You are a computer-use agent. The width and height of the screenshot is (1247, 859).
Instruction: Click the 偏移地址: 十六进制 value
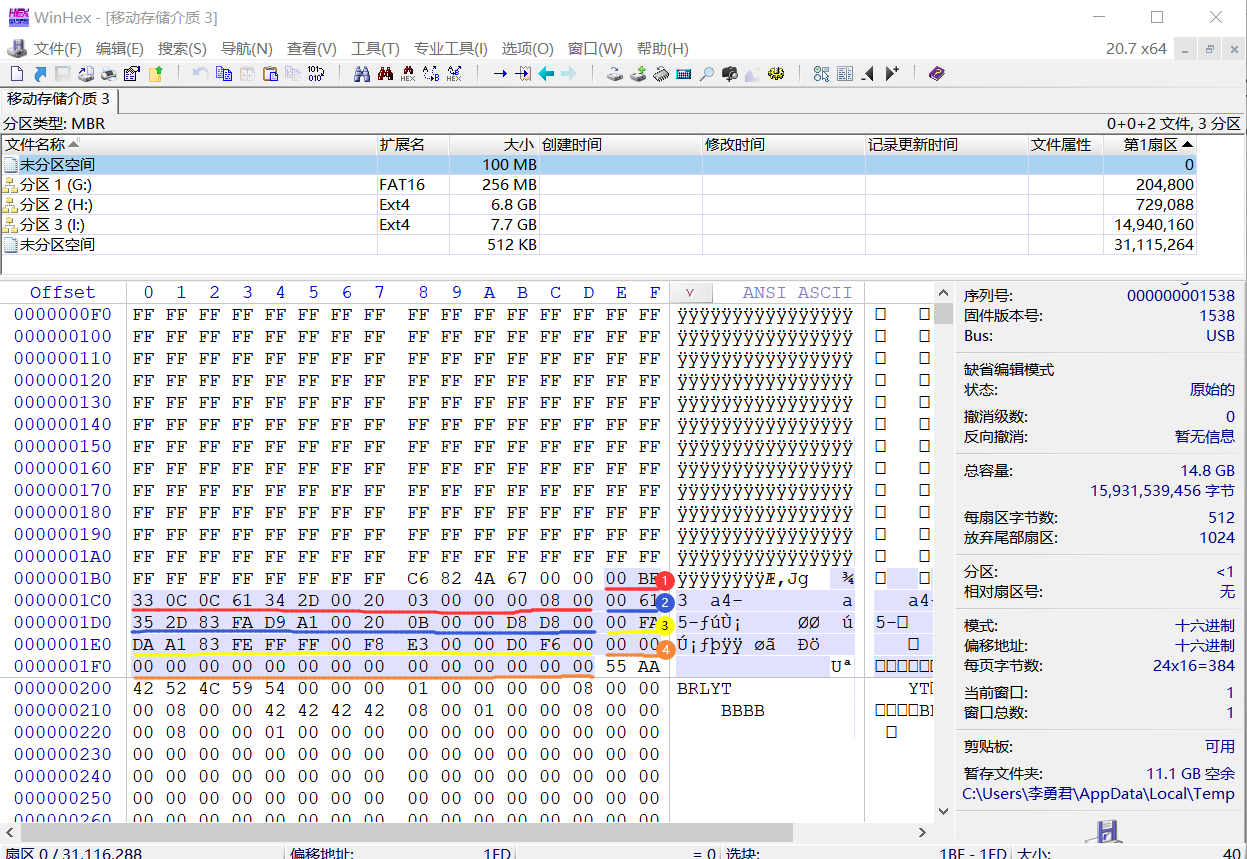[x=1205, y=646]
